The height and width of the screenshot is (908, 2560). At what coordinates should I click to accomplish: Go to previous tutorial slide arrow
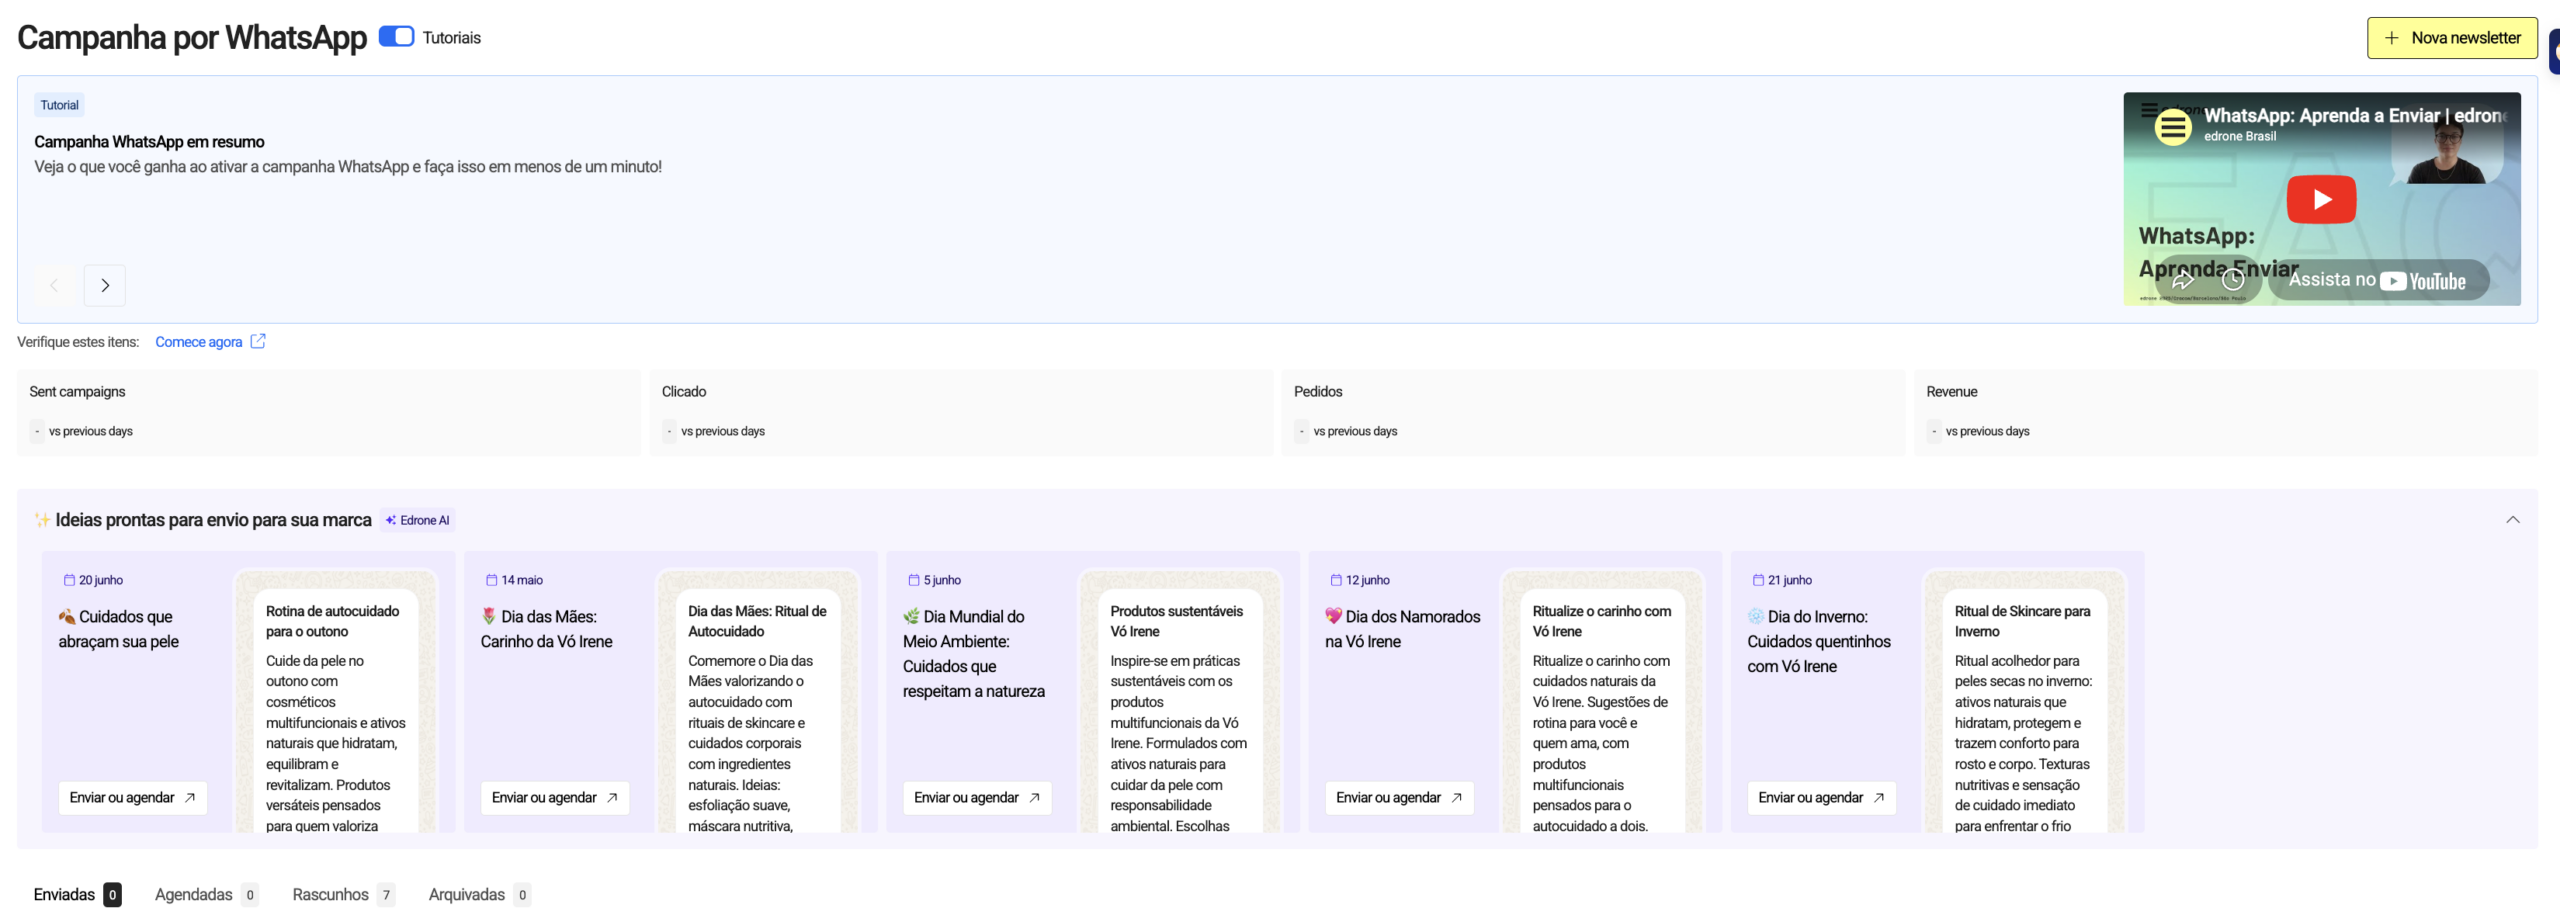55,286
